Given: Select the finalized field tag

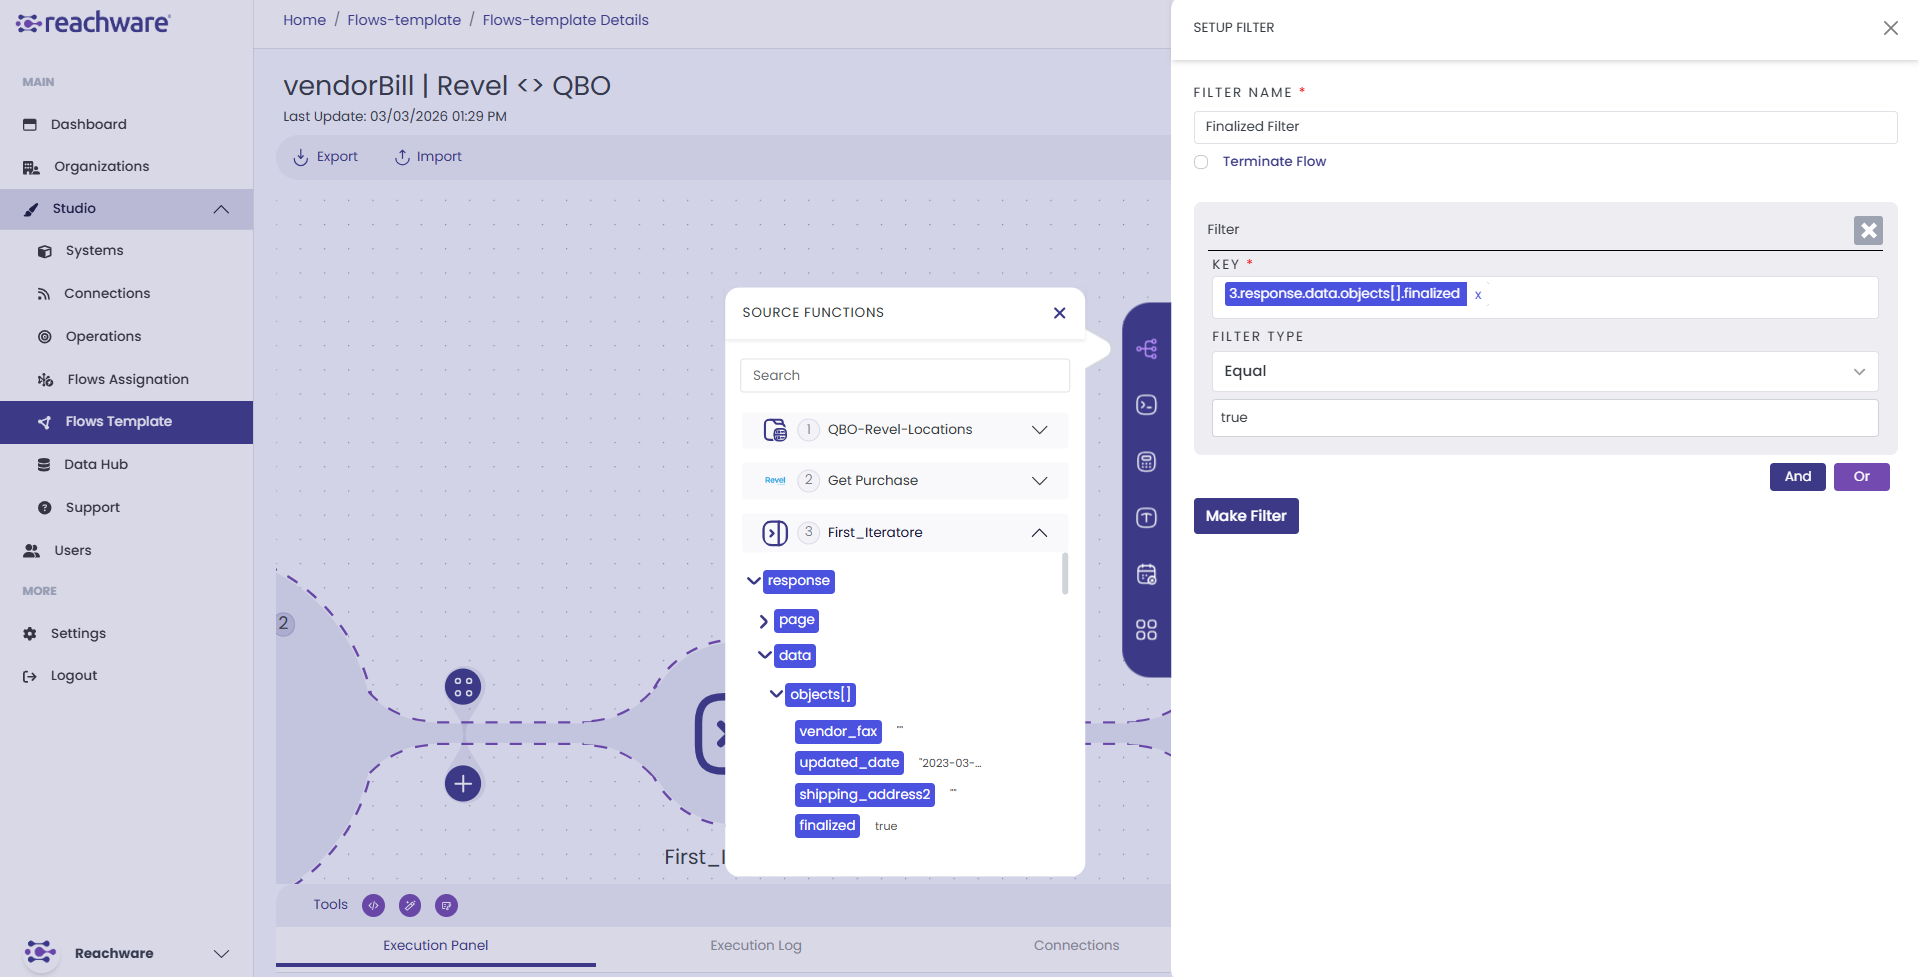Looking at the screenshot, I should [x=827, y=826].
